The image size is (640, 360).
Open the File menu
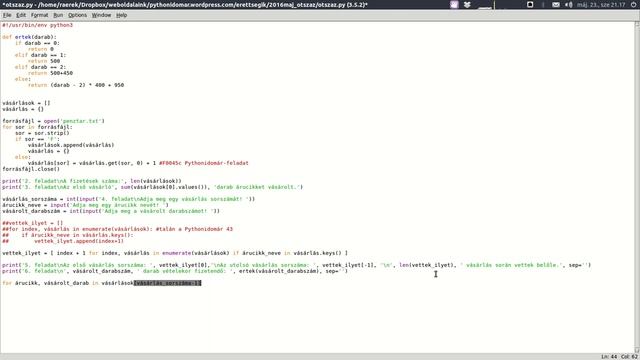point(7,15)
